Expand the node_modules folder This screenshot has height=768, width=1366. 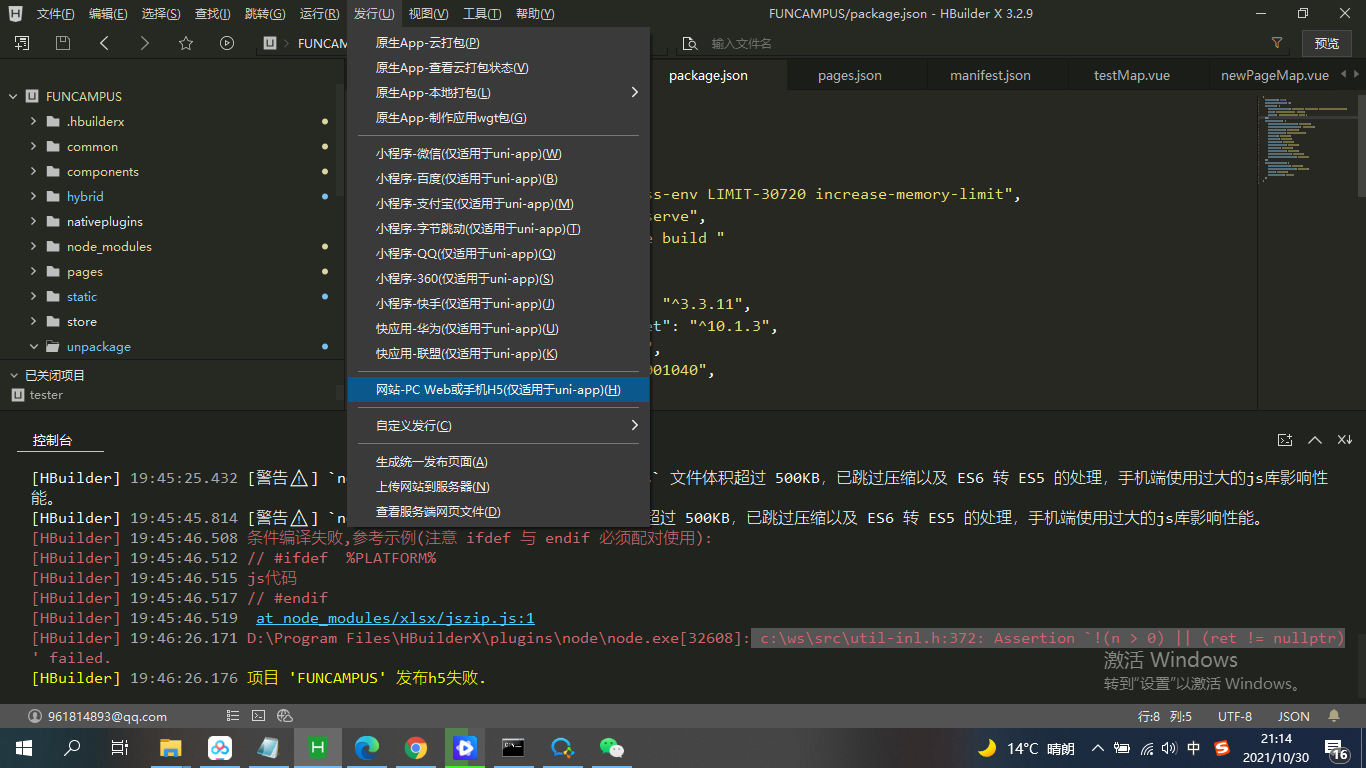coord(33,247)
